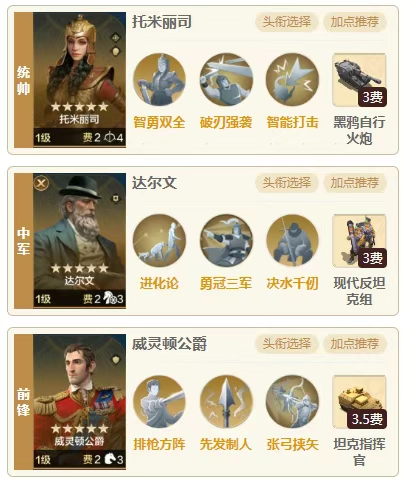Open the 达尔文 hero portrait card
The height and width of the screenshot is (482, 405).
[x=79, y=241]
